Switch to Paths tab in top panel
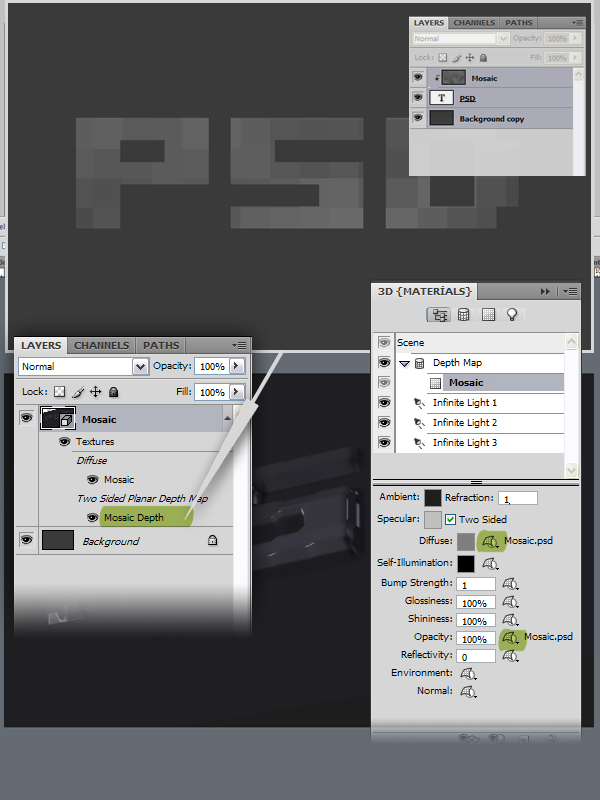Screen dimensions: 600x800 pyautogui.click(x=519, y=23)
